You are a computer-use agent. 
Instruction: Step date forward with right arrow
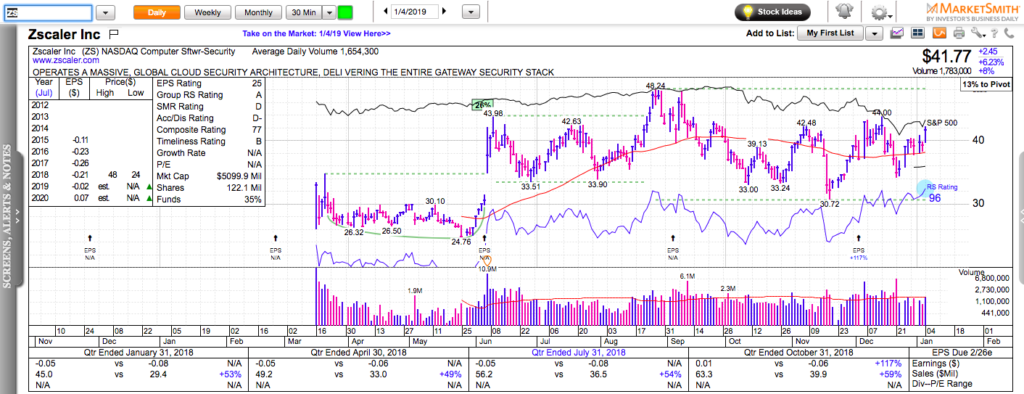[x=445, y=11]
